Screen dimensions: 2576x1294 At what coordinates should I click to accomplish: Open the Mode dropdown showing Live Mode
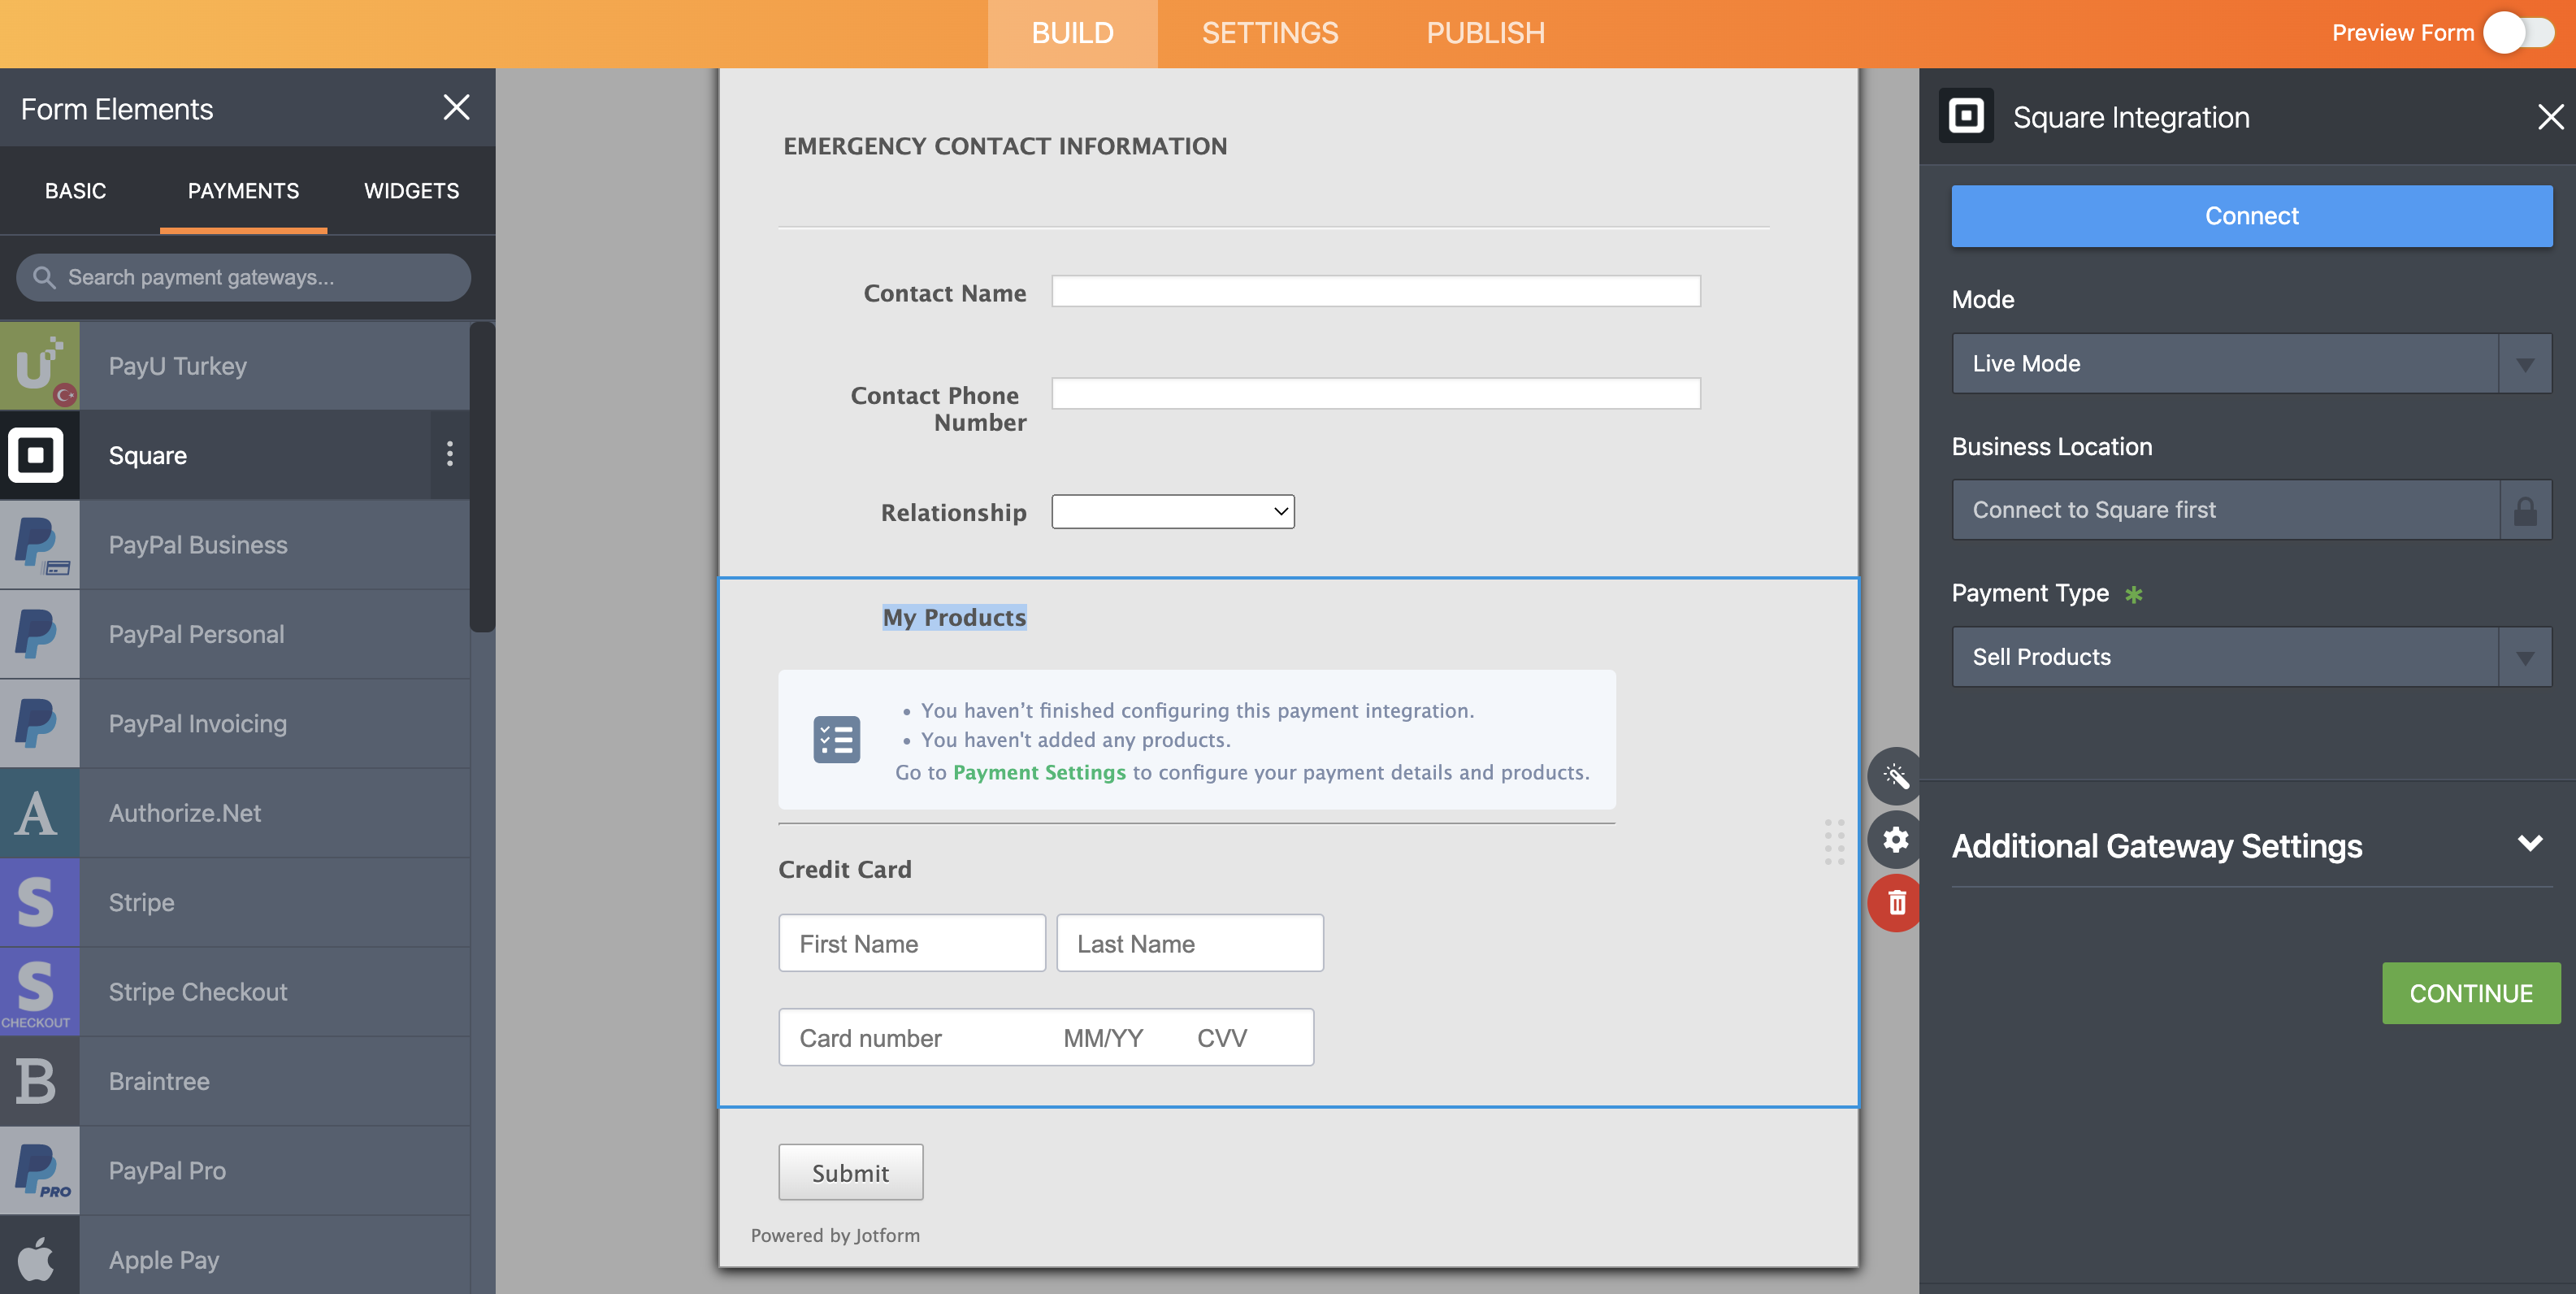(2250, 364)
